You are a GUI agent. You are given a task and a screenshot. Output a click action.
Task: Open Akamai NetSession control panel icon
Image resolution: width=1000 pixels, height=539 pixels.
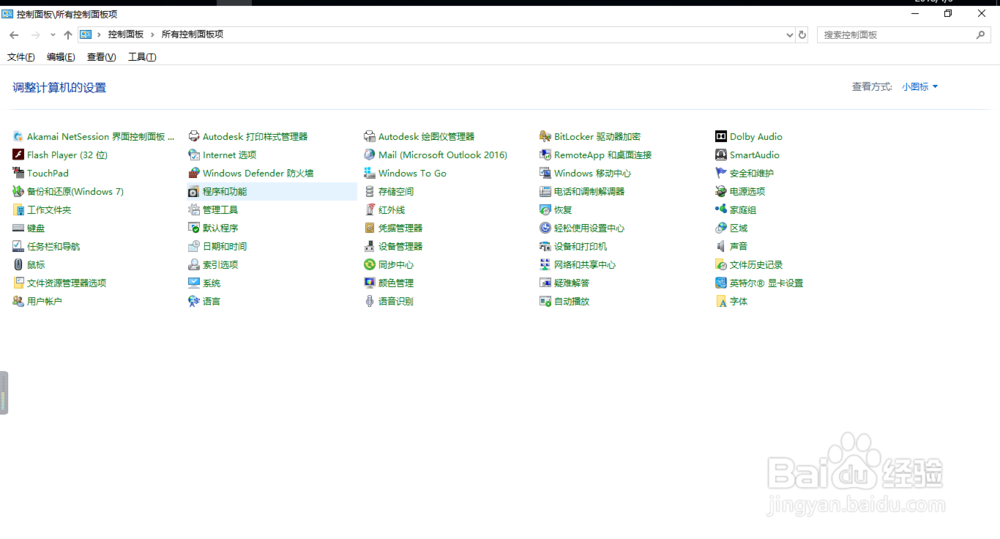(x=18, y=137)
